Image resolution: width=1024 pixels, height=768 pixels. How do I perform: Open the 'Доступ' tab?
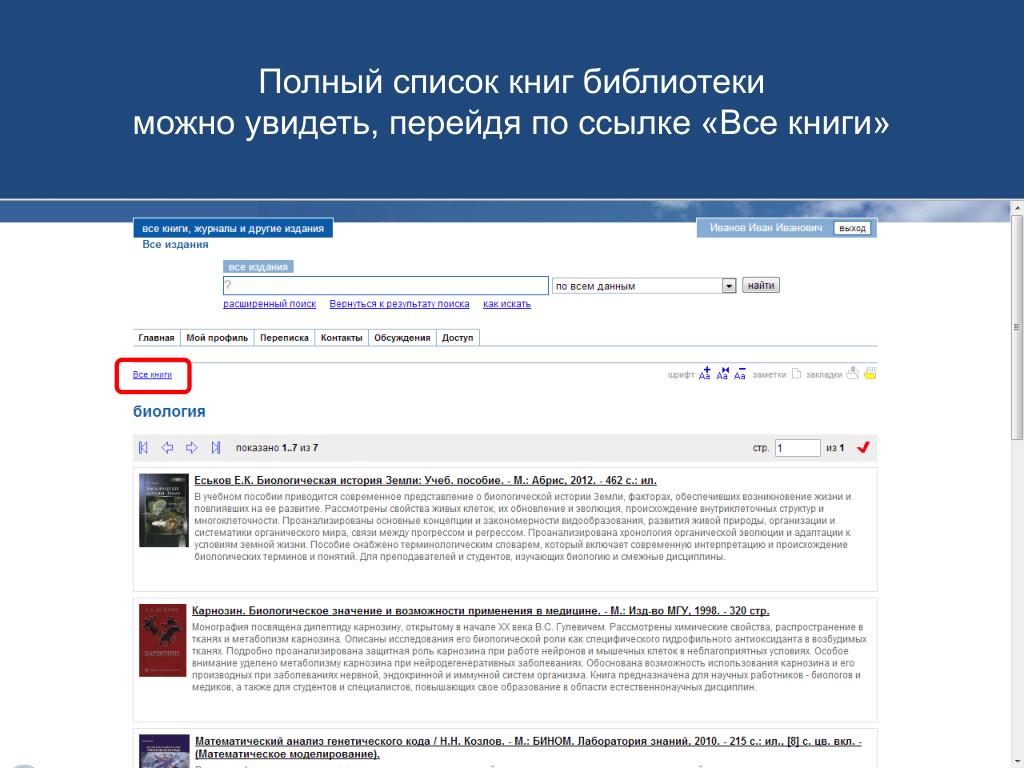click(x=457, y=338)
